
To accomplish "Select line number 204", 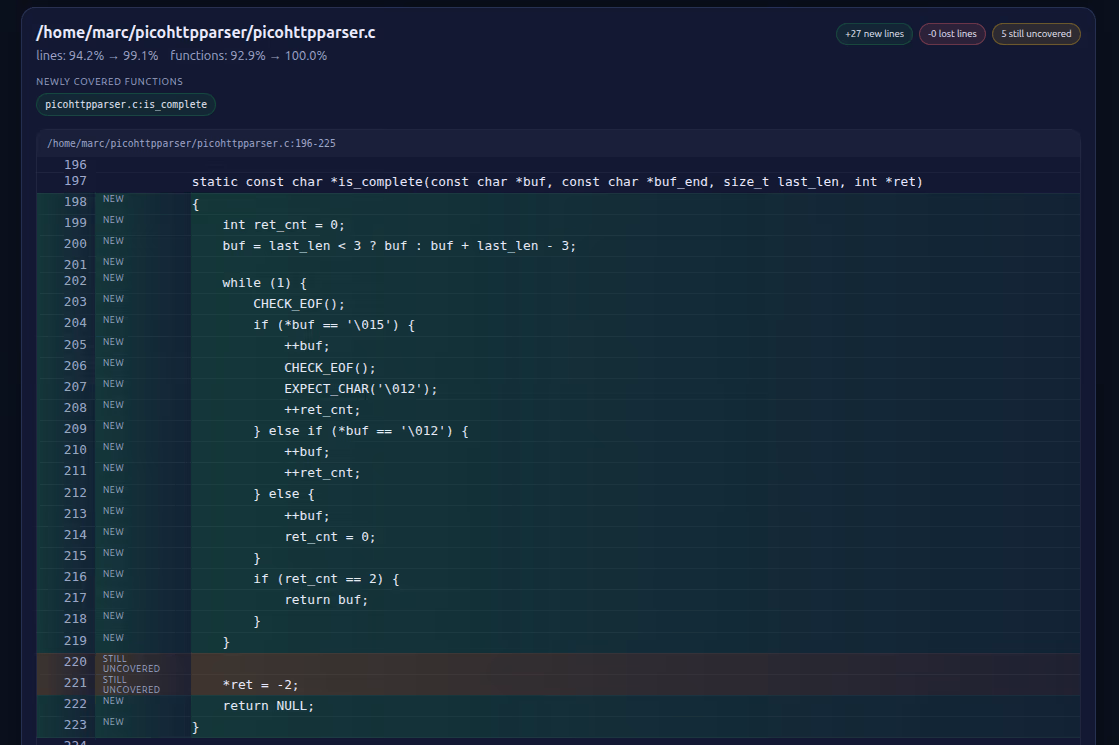I will coord(75,324).
